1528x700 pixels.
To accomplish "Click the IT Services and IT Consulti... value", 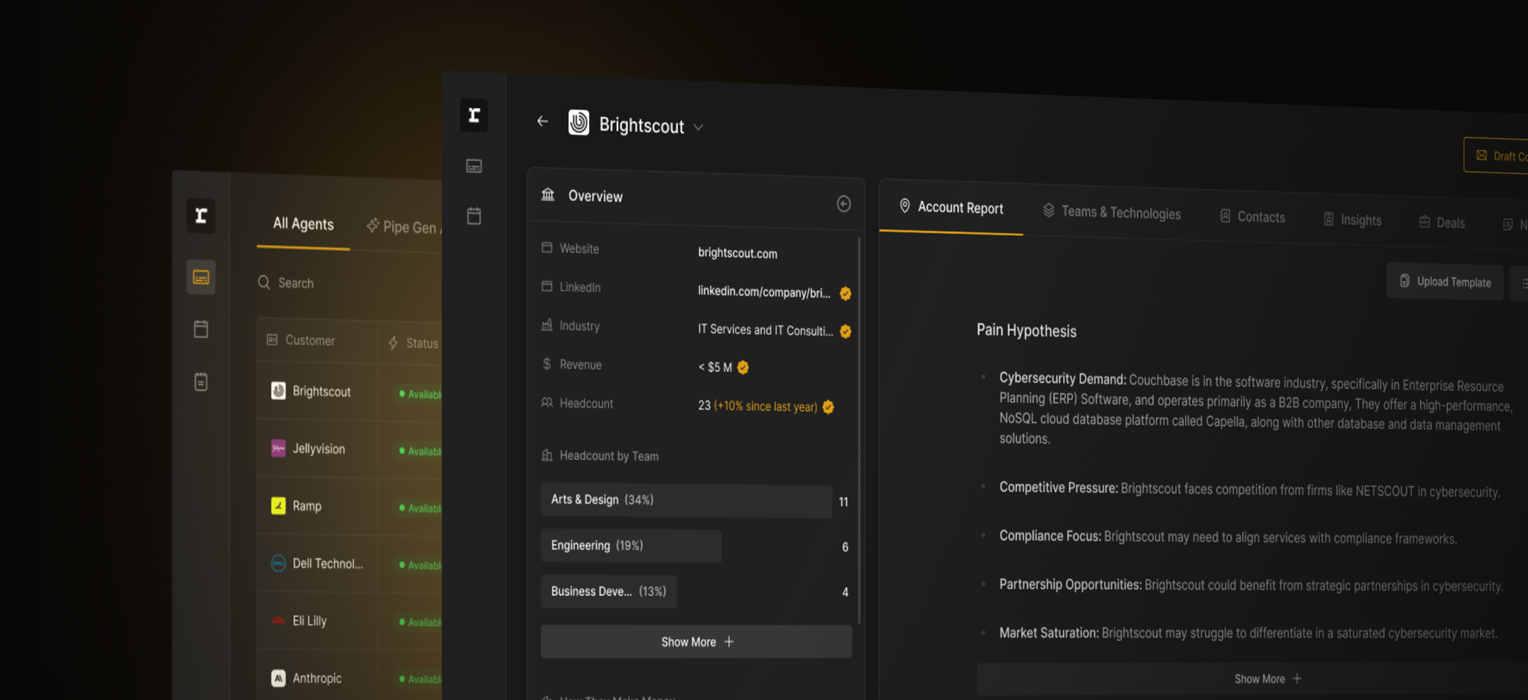I will [x=764, y=330].
